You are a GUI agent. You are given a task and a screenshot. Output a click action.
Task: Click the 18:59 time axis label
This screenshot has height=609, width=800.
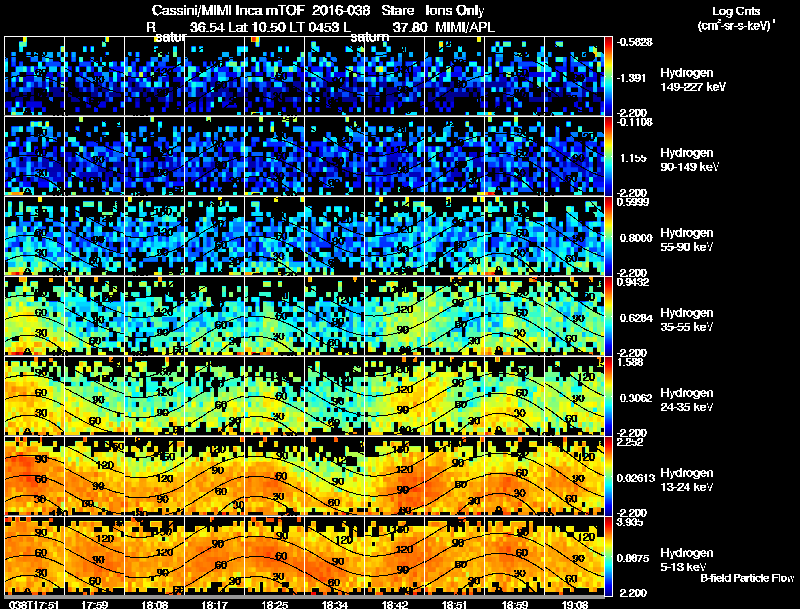tap(515, 604)
